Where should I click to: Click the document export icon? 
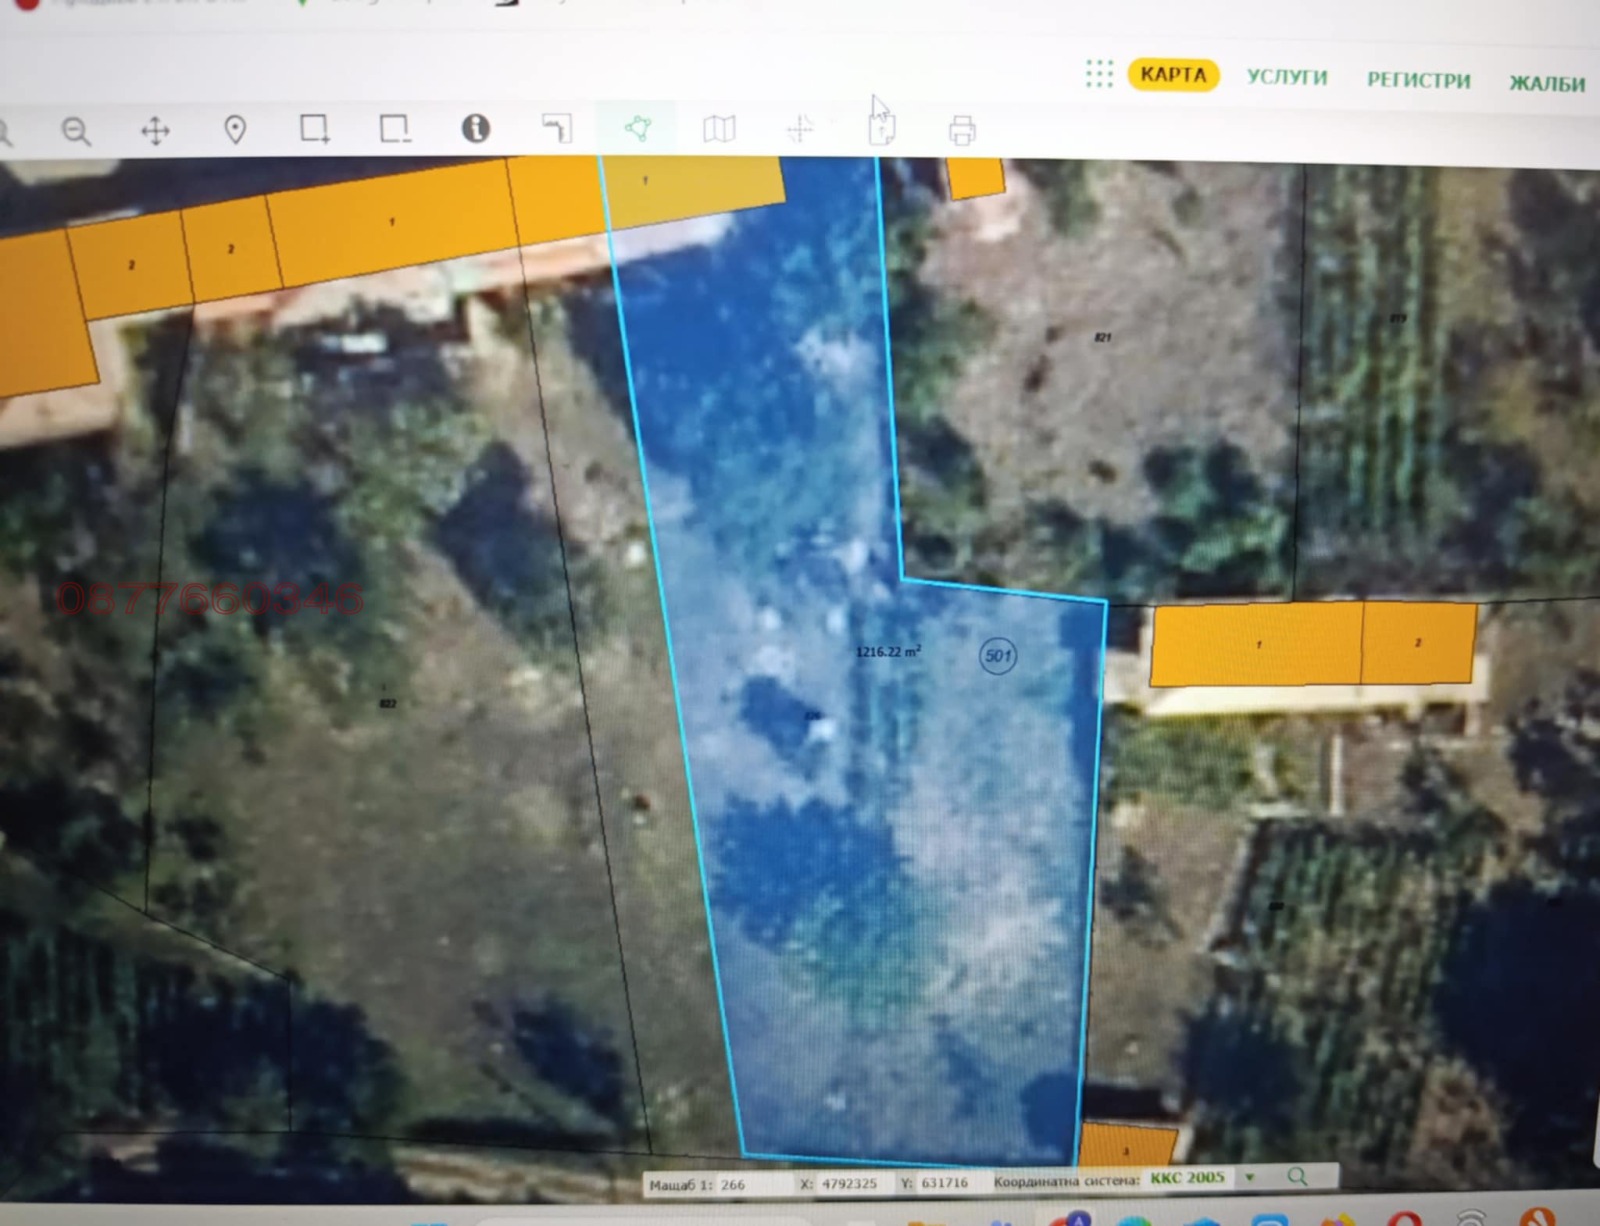click(881, 129)
